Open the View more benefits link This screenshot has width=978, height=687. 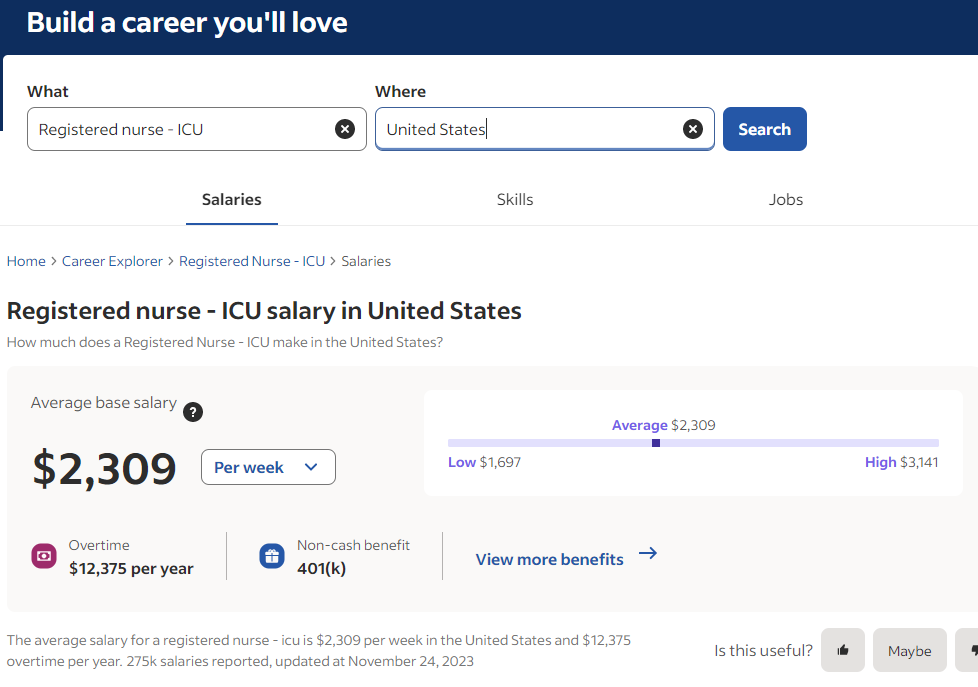click(x=549, y=559)
